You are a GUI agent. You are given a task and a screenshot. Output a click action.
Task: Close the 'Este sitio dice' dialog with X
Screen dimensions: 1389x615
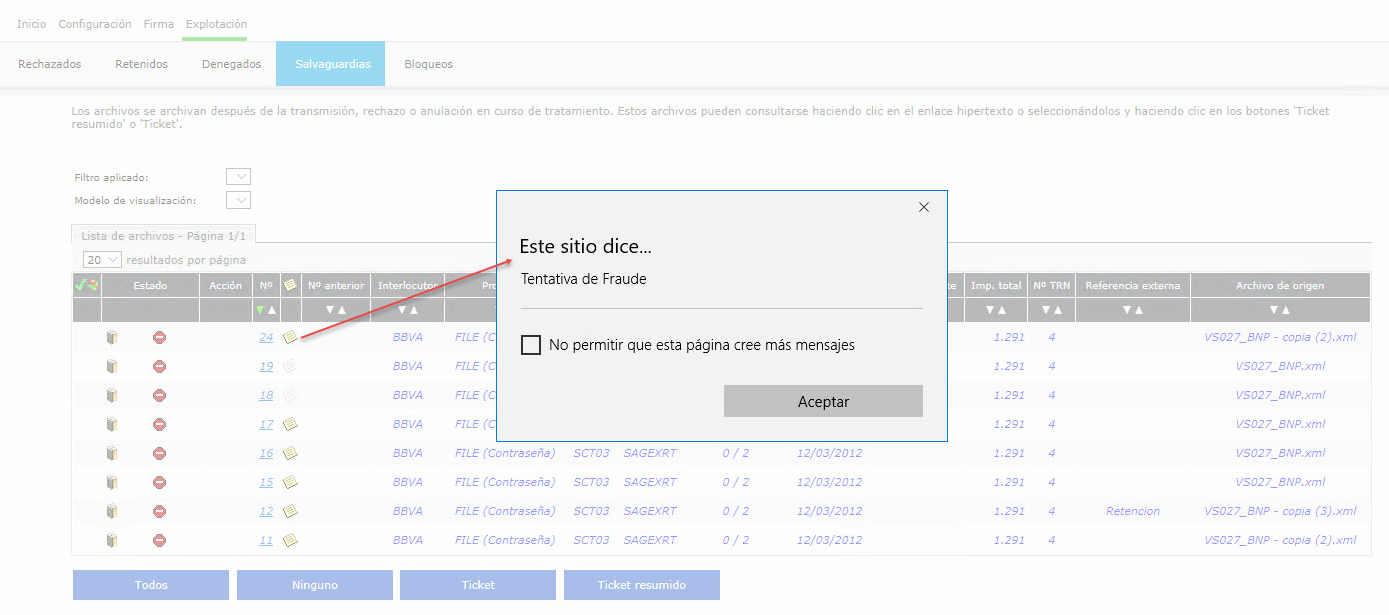coord(923,207)
